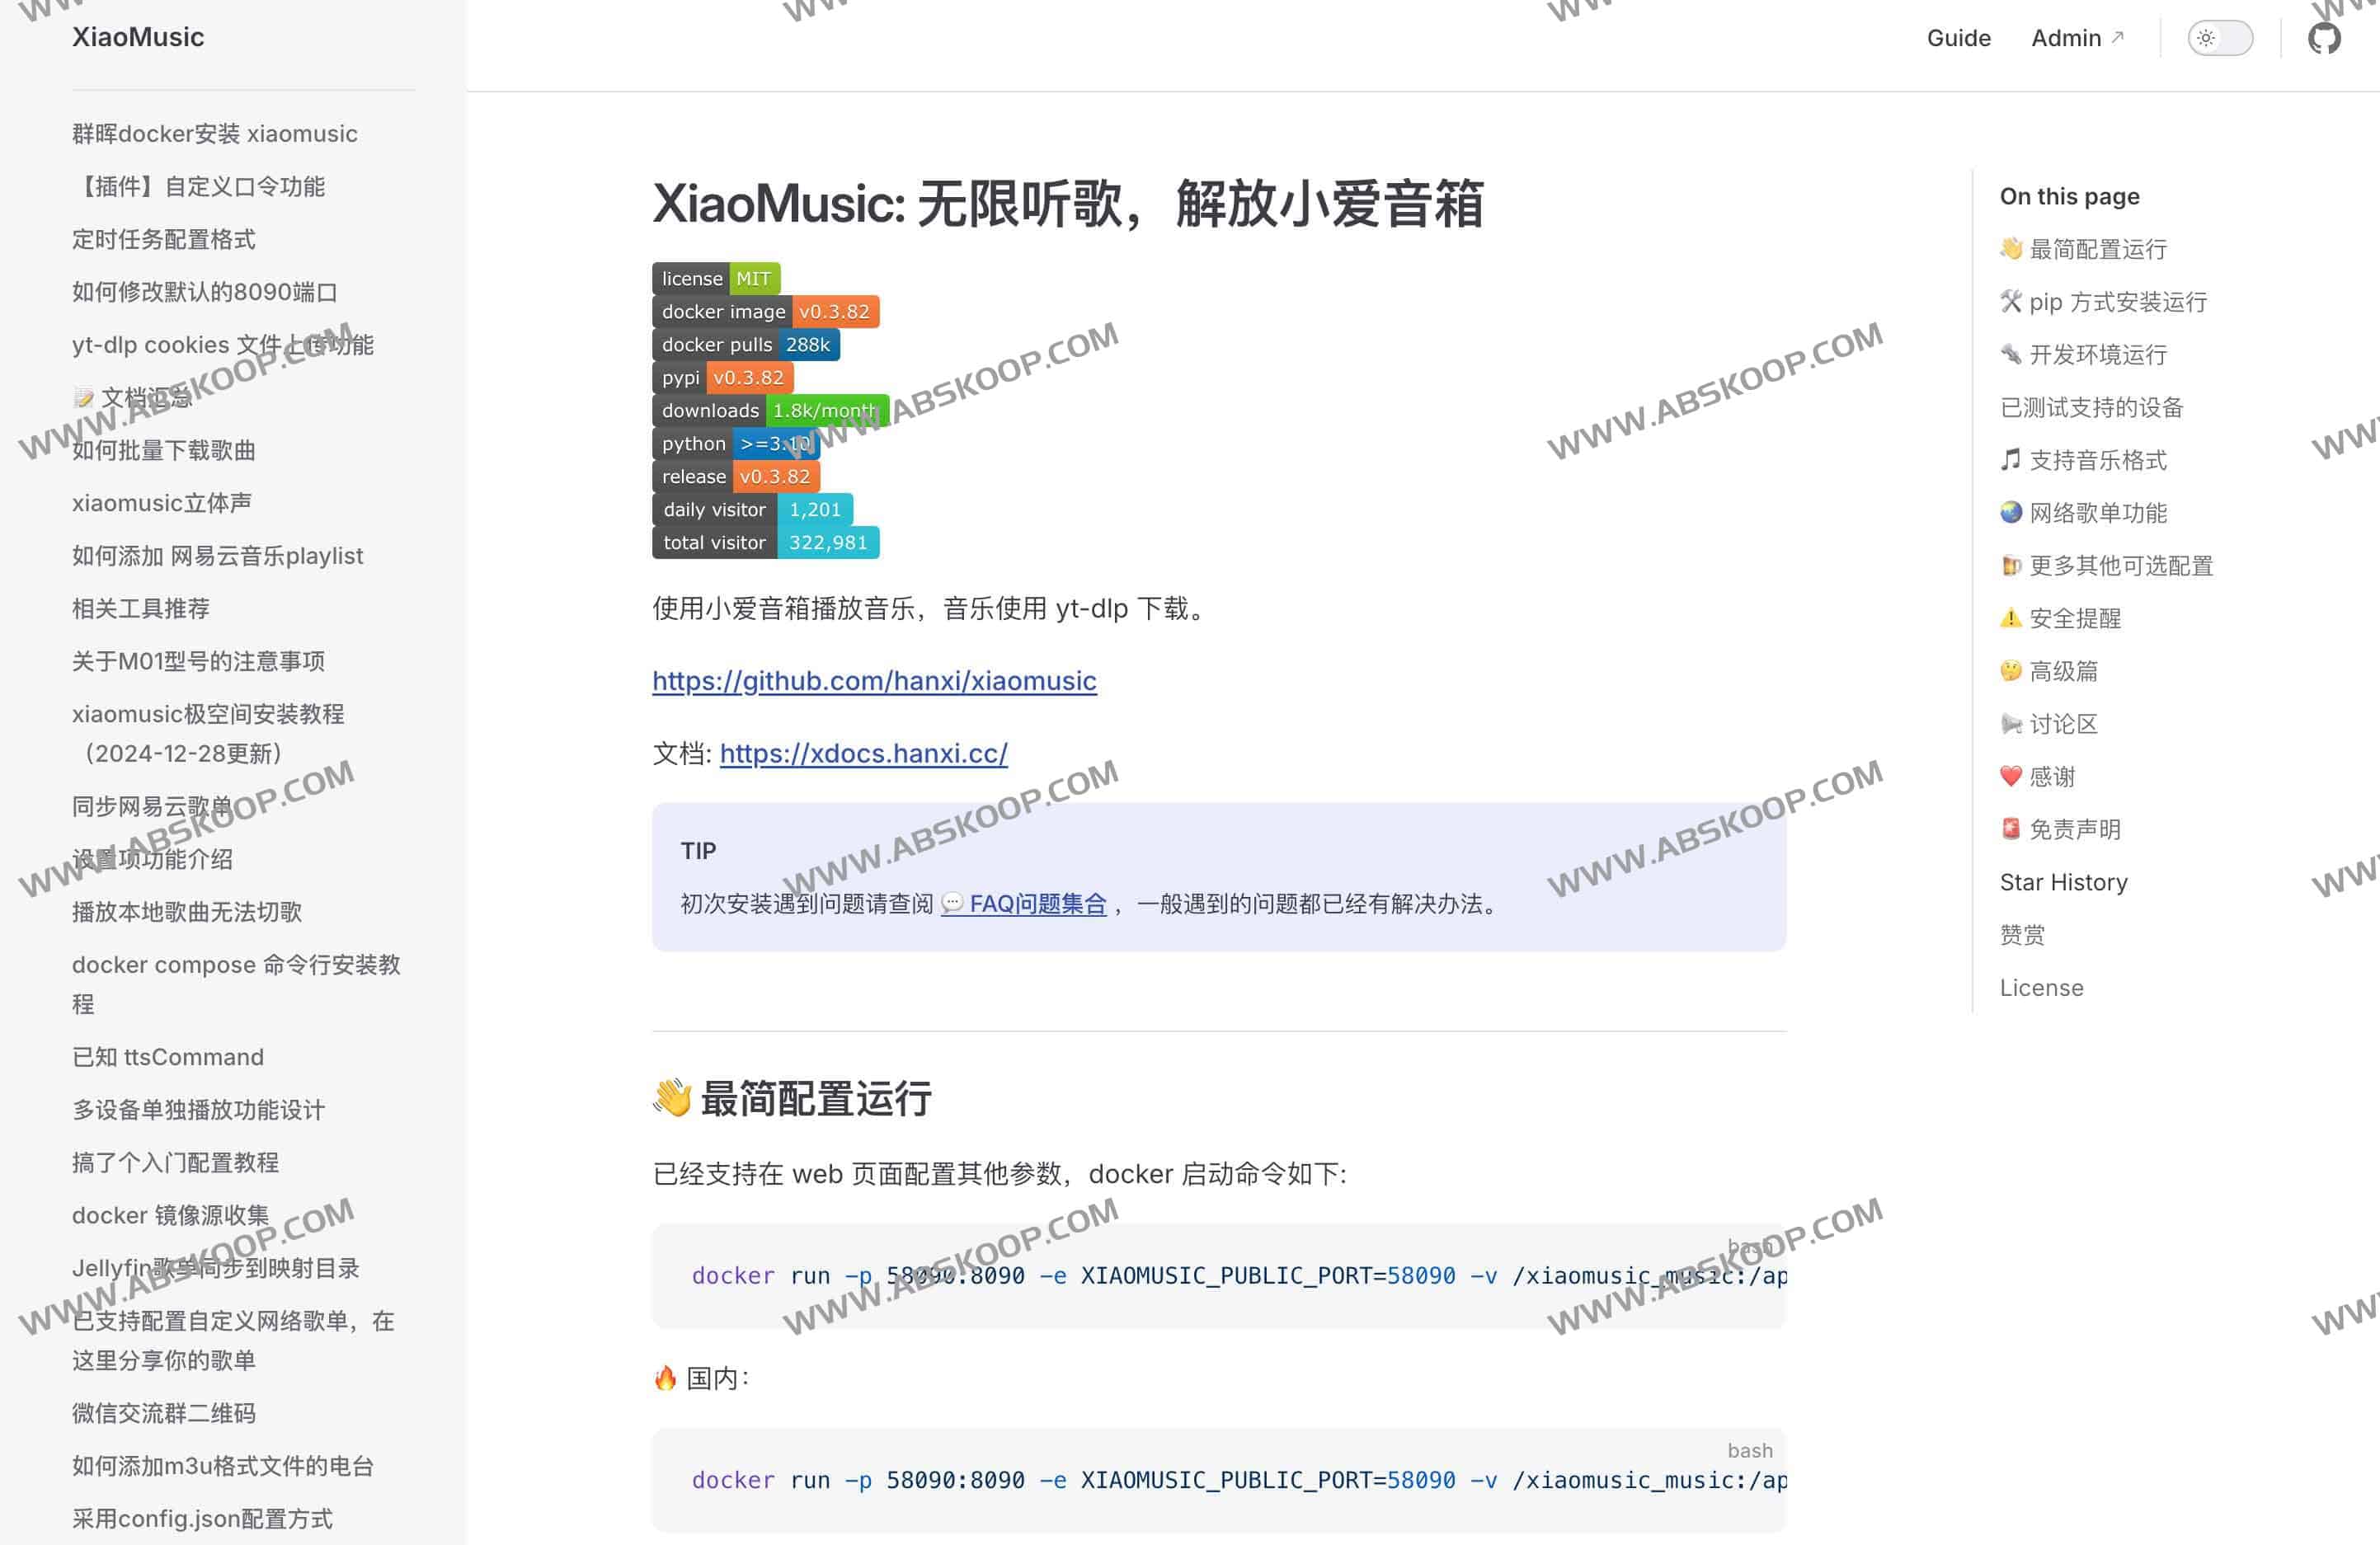Open sidebar item docker 镜像源收集

(171, 1215)
